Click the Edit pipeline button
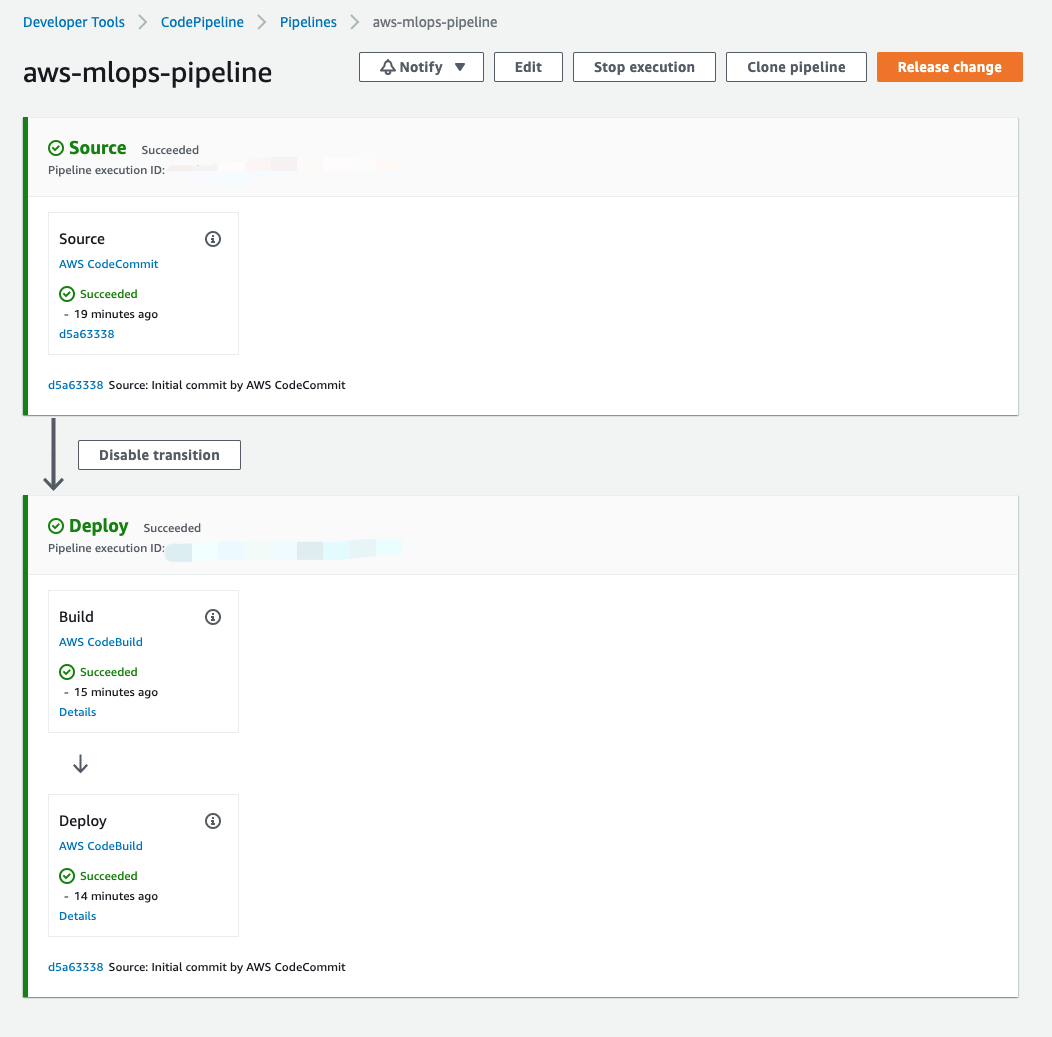The height and width of the screenshot is (1037, 1052). 528,67
